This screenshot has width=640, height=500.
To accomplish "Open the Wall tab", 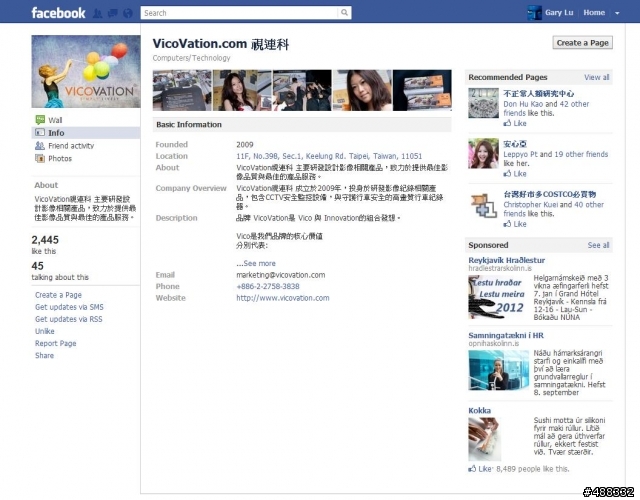I will click(55, 120).
